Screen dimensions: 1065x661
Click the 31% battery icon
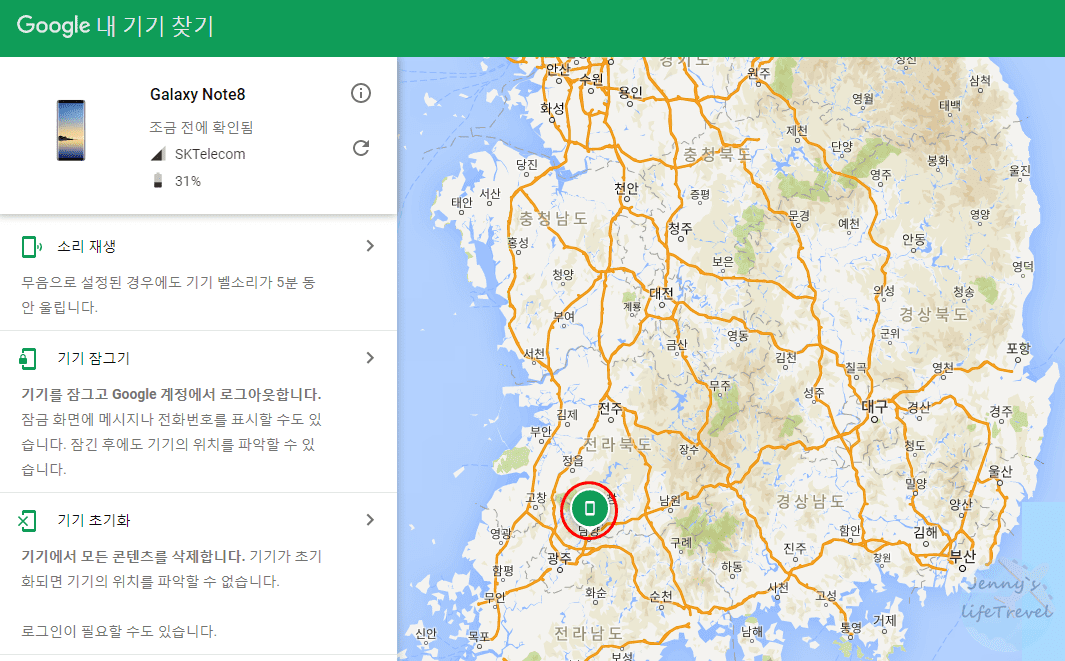(158, 181)
